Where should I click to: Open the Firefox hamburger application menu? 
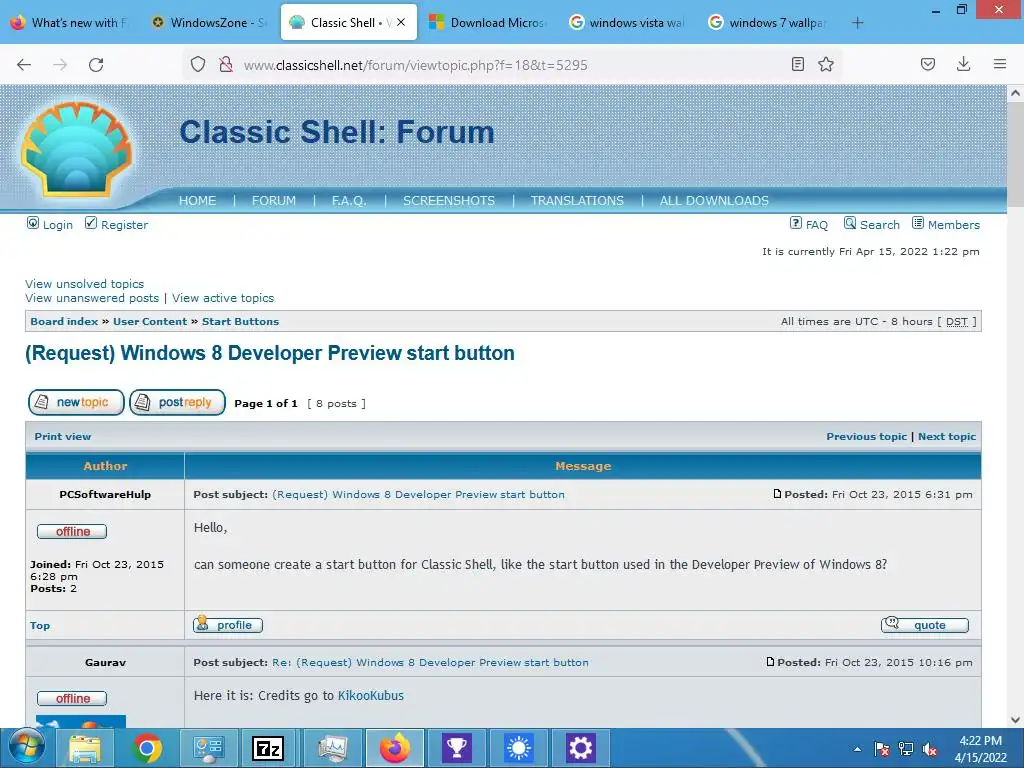coord(1000,64)
